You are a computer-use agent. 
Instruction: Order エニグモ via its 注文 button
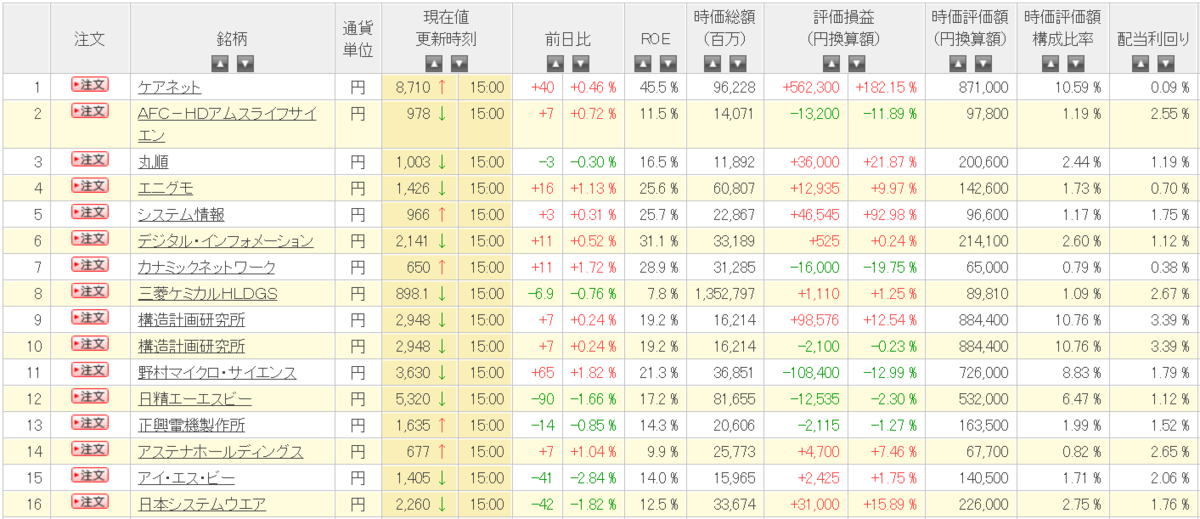coord(90,186)
